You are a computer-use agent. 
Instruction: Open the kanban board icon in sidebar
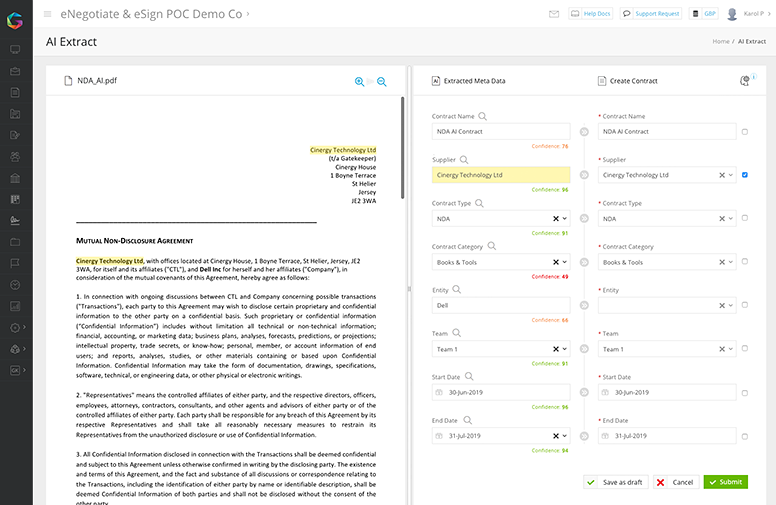[x=15, y=199]
